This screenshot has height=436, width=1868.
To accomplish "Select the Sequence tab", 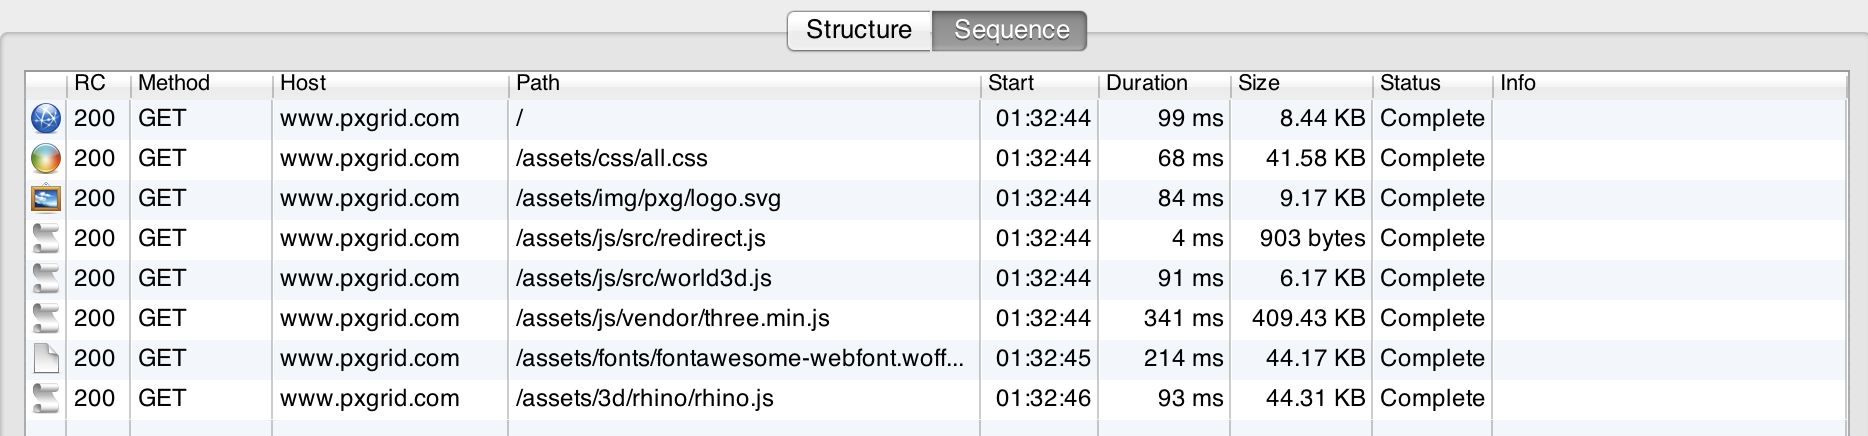I will [x=1010, y=30].
